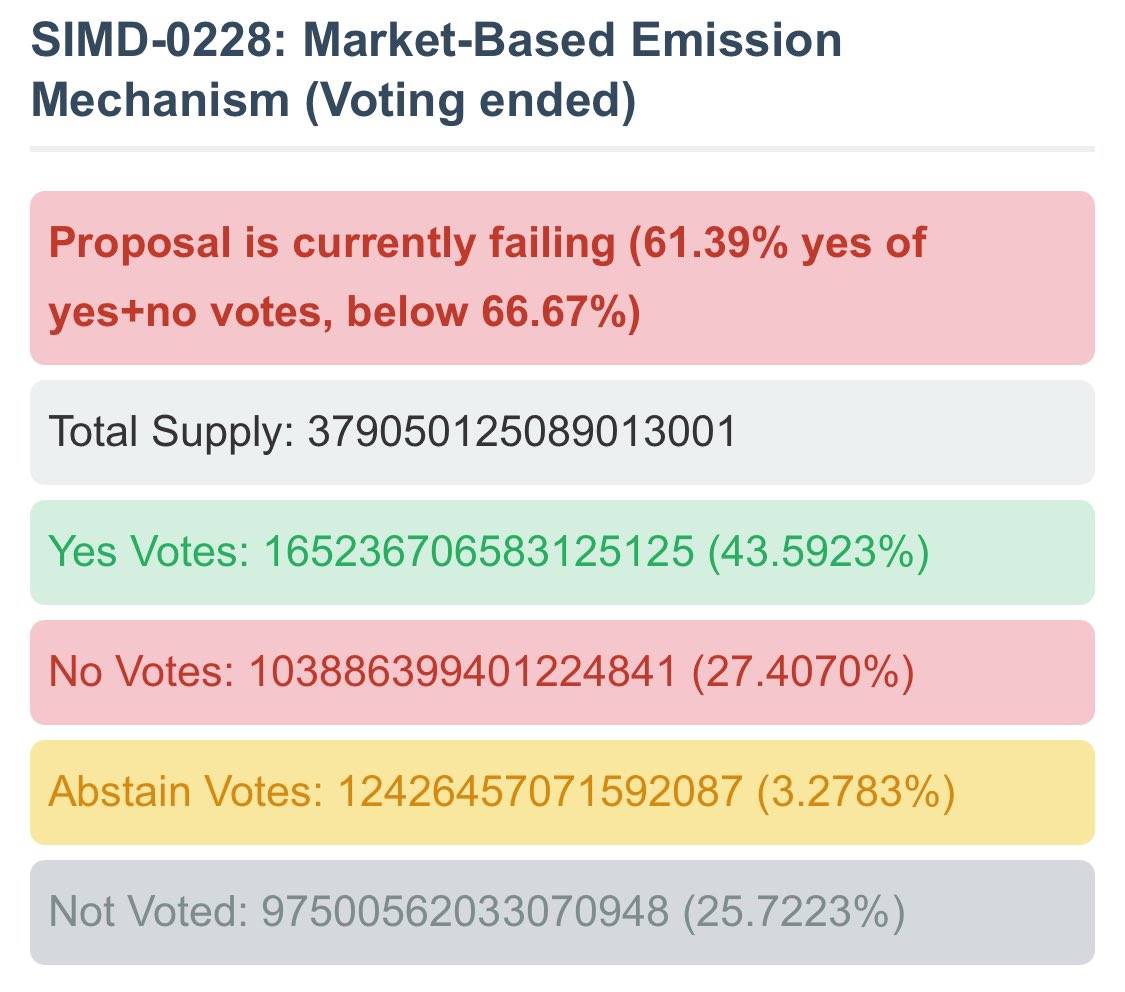Screen dimensions: 1125x992
Task: Click the 61.39% yes percentage in banner
Action: click(x=714, y=243)
